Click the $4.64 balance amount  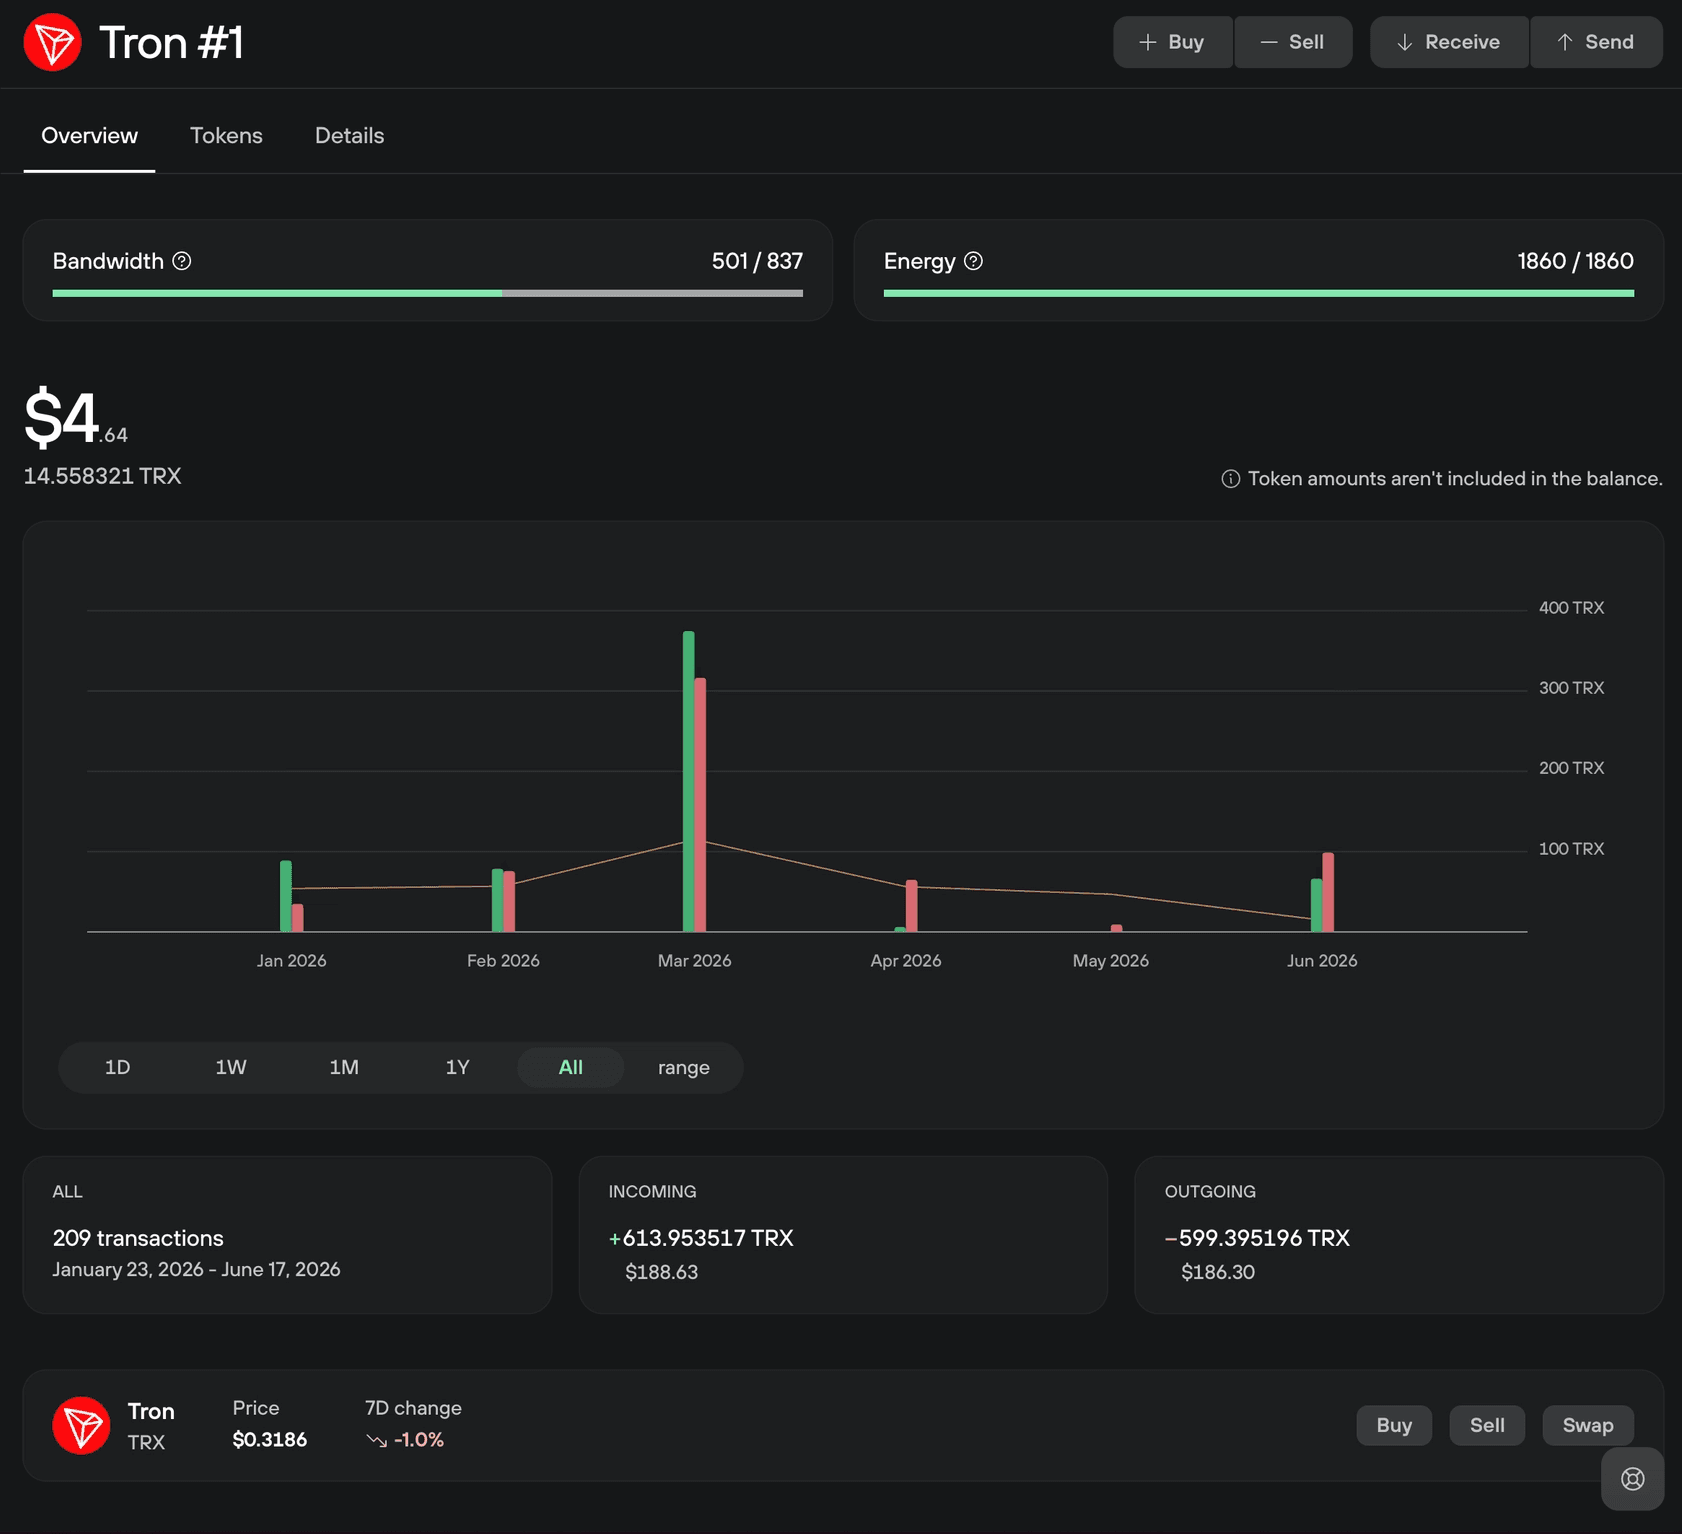[76, 418]
